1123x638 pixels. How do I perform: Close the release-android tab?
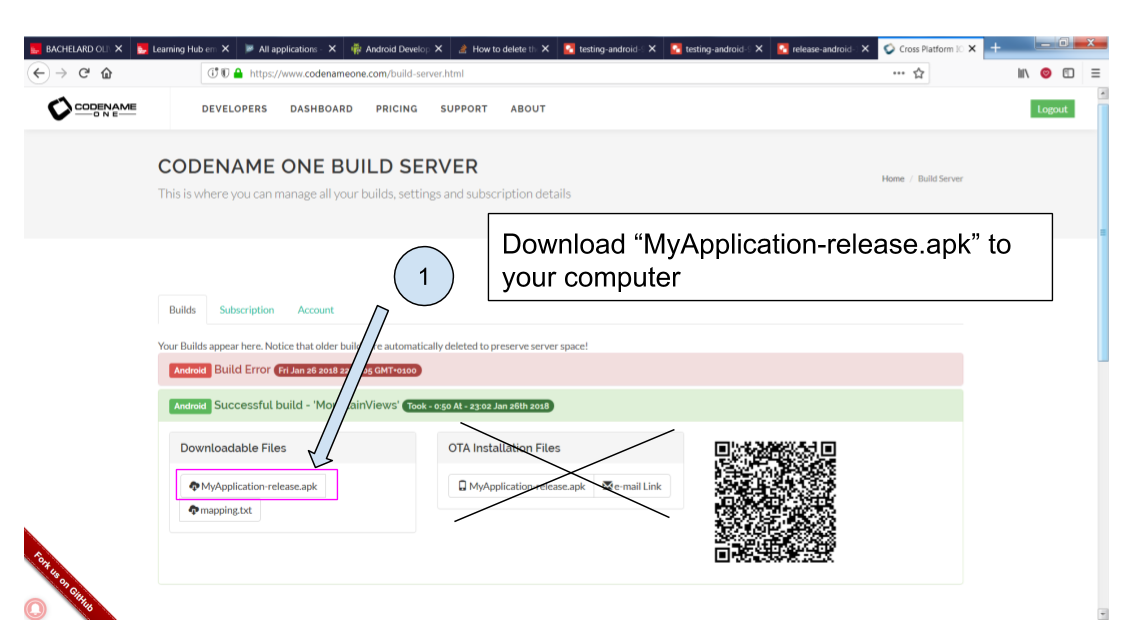[865, 49]
